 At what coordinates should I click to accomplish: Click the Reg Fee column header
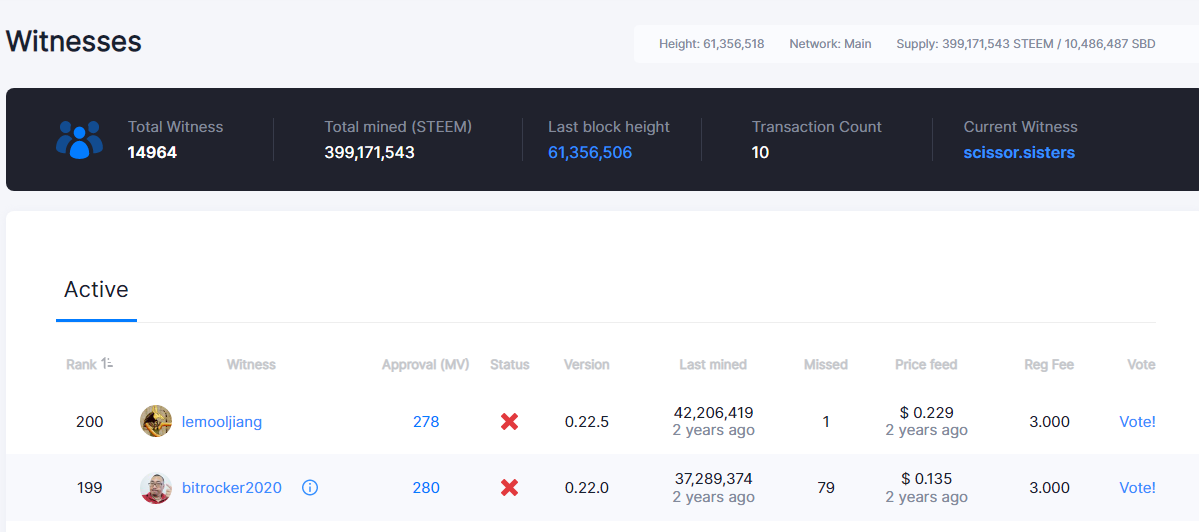[1049, 365]
